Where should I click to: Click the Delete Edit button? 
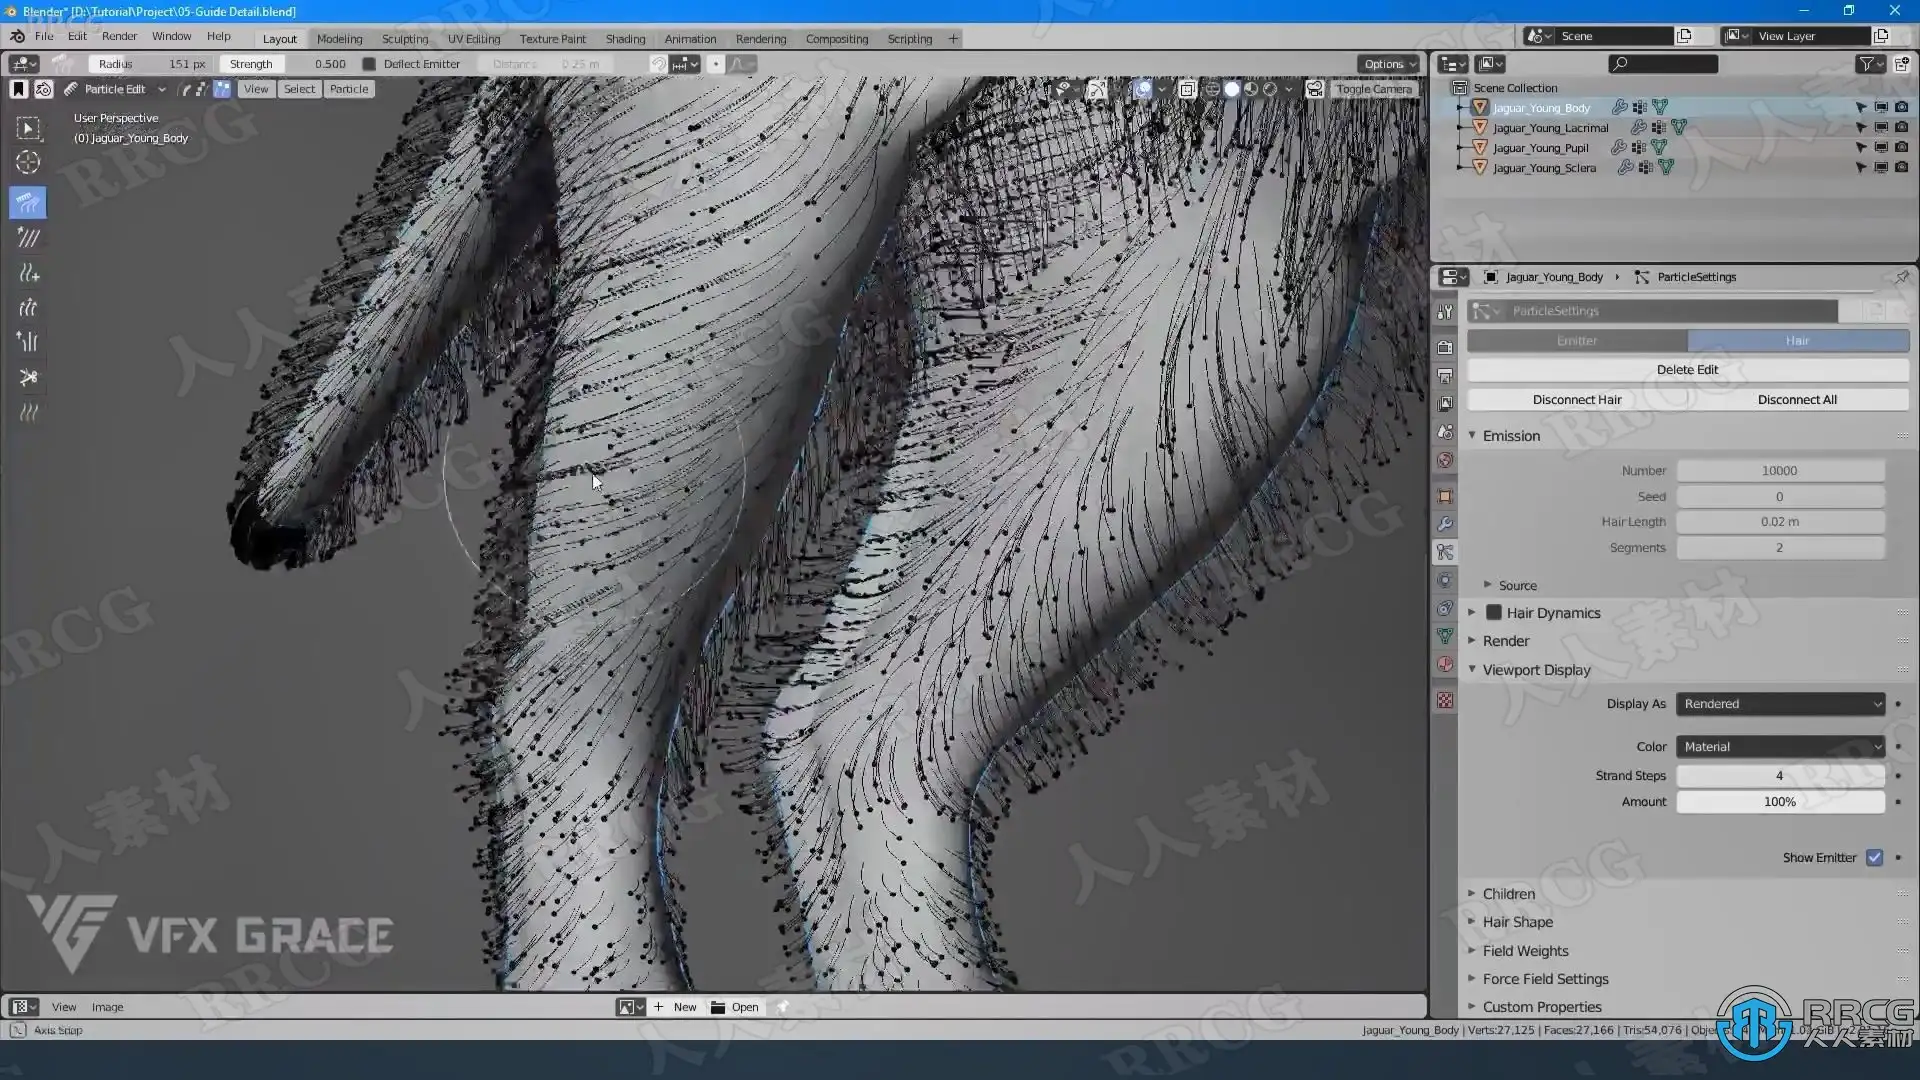[x=1687, y=370]
